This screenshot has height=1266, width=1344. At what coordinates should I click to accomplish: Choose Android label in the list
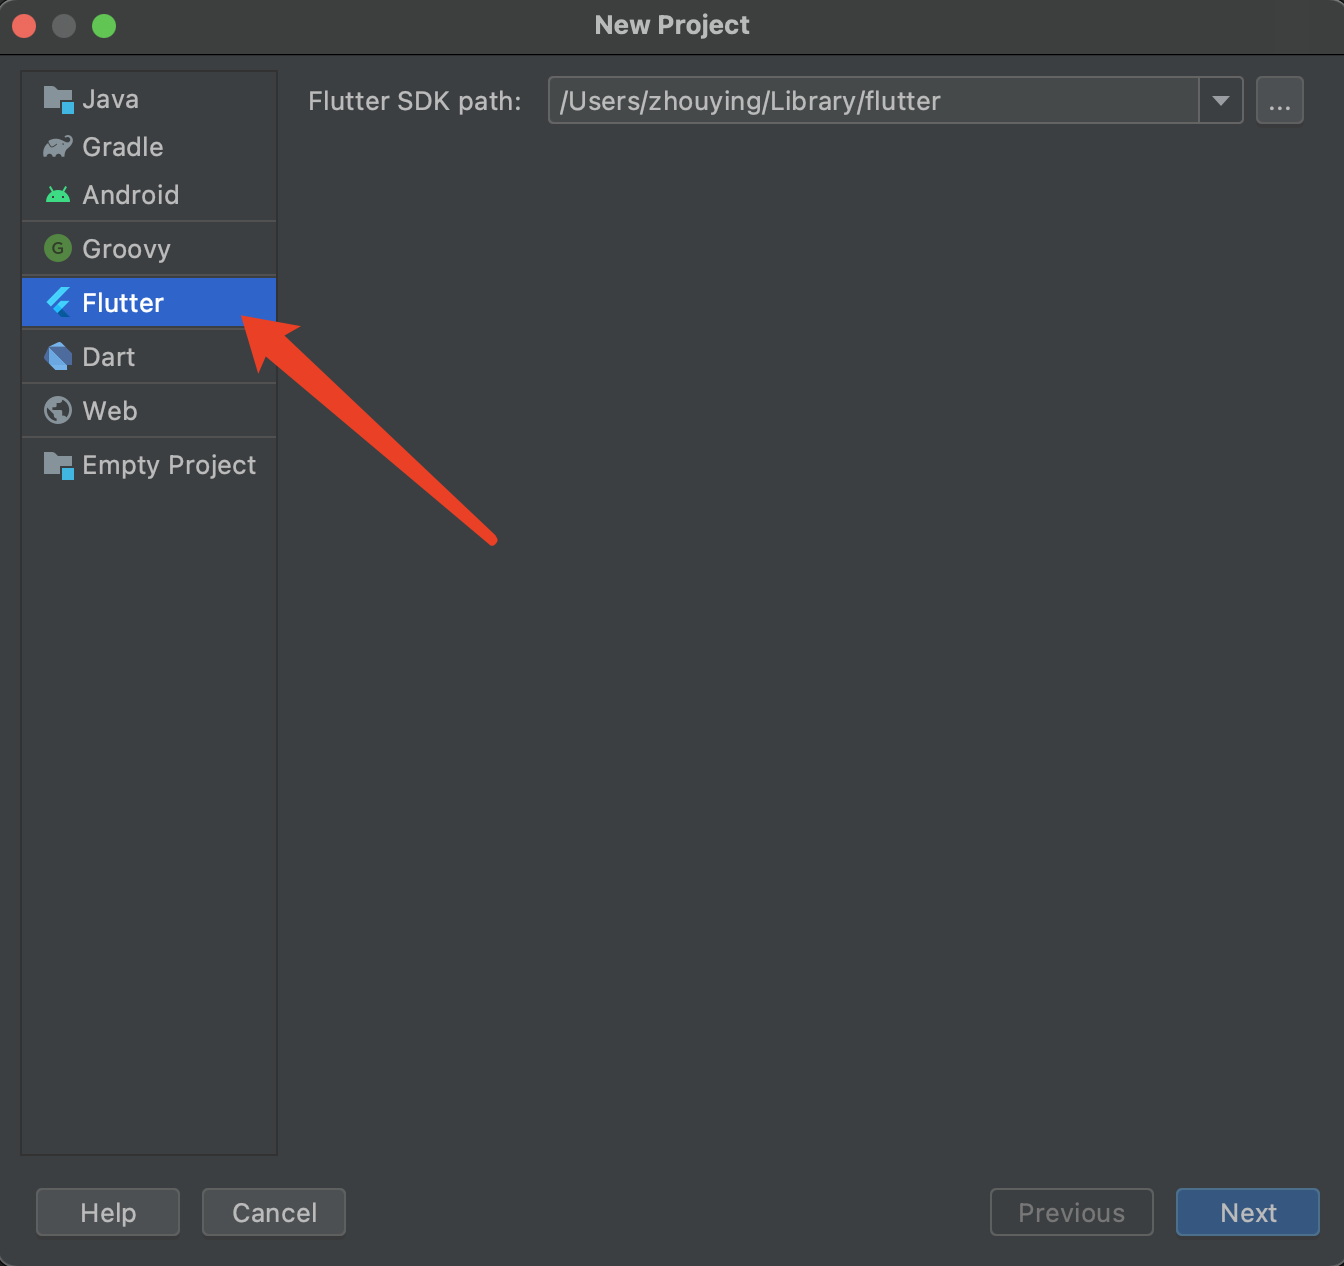coord(130,195)
